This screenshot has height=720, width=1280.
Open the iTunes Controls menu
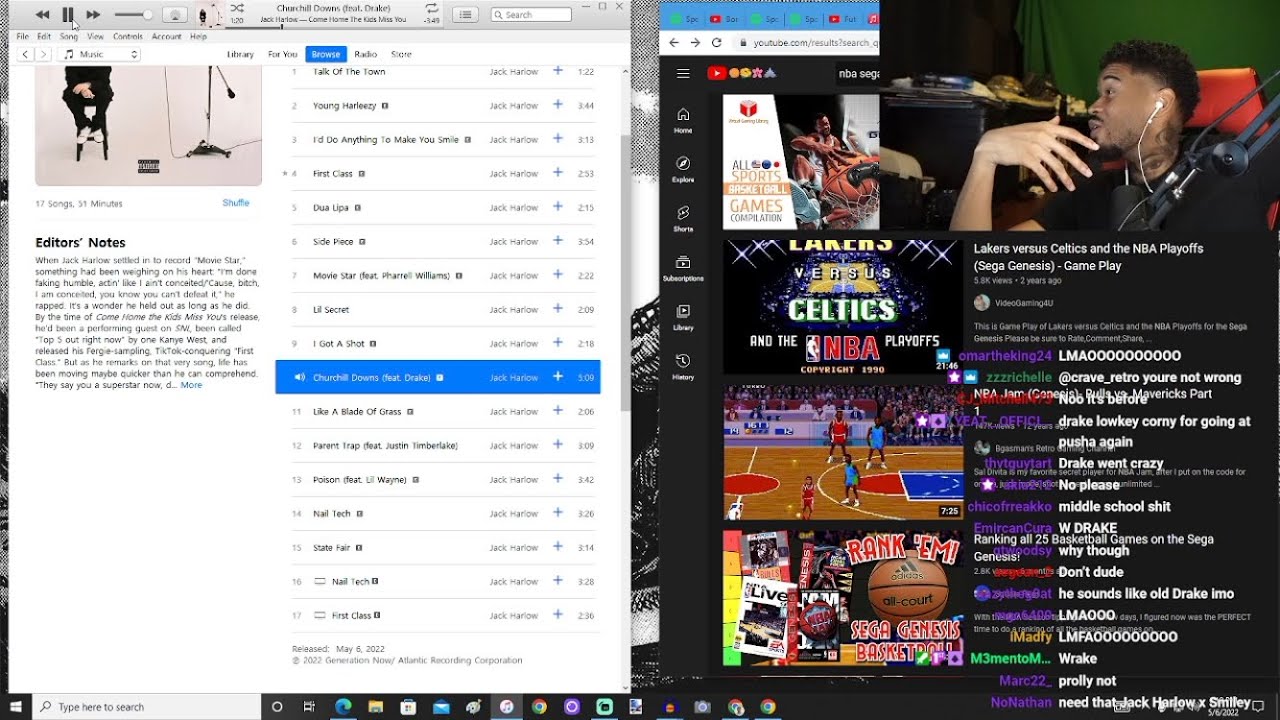128,36
